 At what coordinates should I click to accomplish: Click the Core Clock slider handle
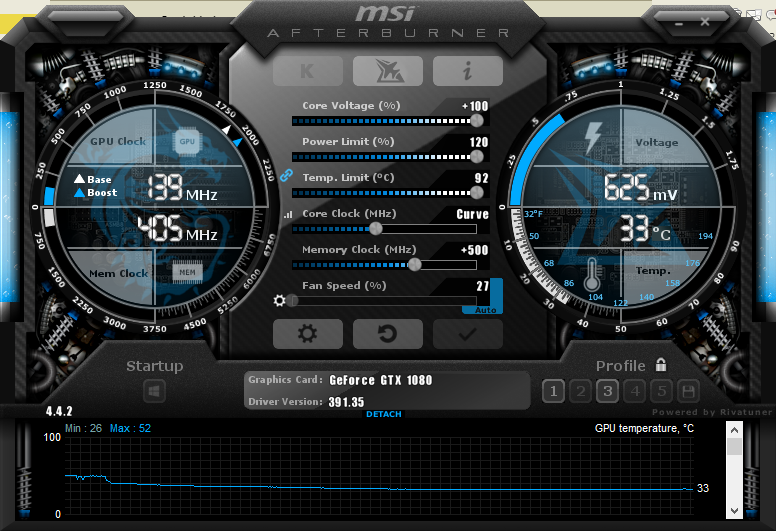coord(376,229)
